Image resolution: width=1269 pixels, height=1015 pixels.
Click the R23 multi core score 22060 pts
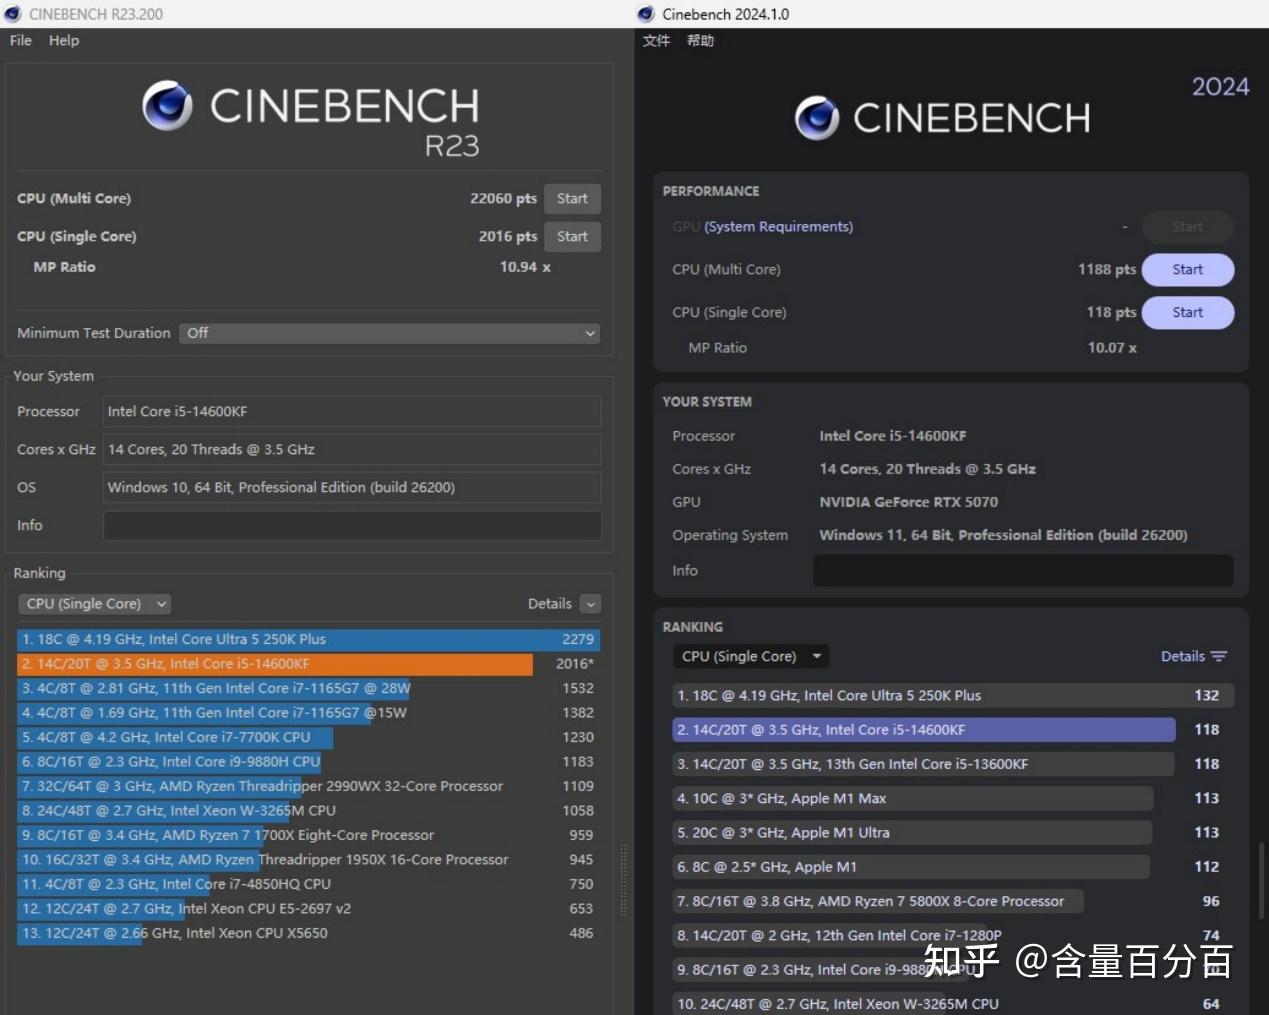[503, 198]
